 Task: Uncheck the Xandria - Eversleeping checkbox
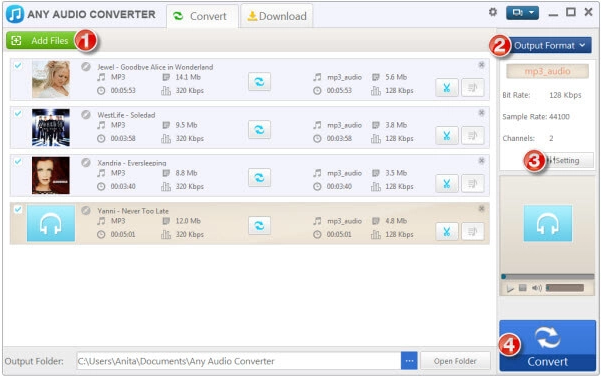point(18,162)
